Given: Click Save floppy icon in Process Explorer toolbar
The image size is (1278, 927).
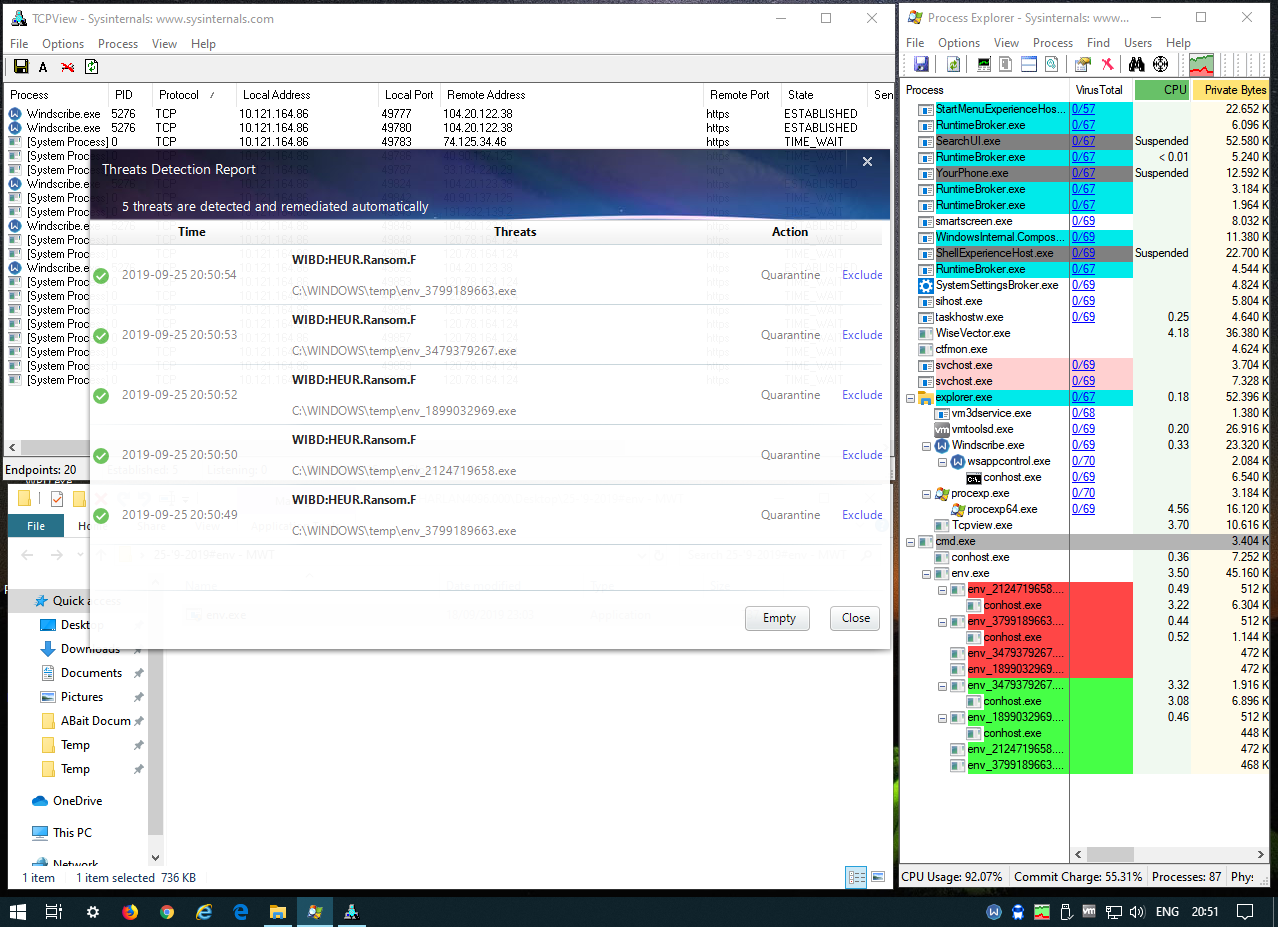Looking at the screenshot, I should (922, 65).
